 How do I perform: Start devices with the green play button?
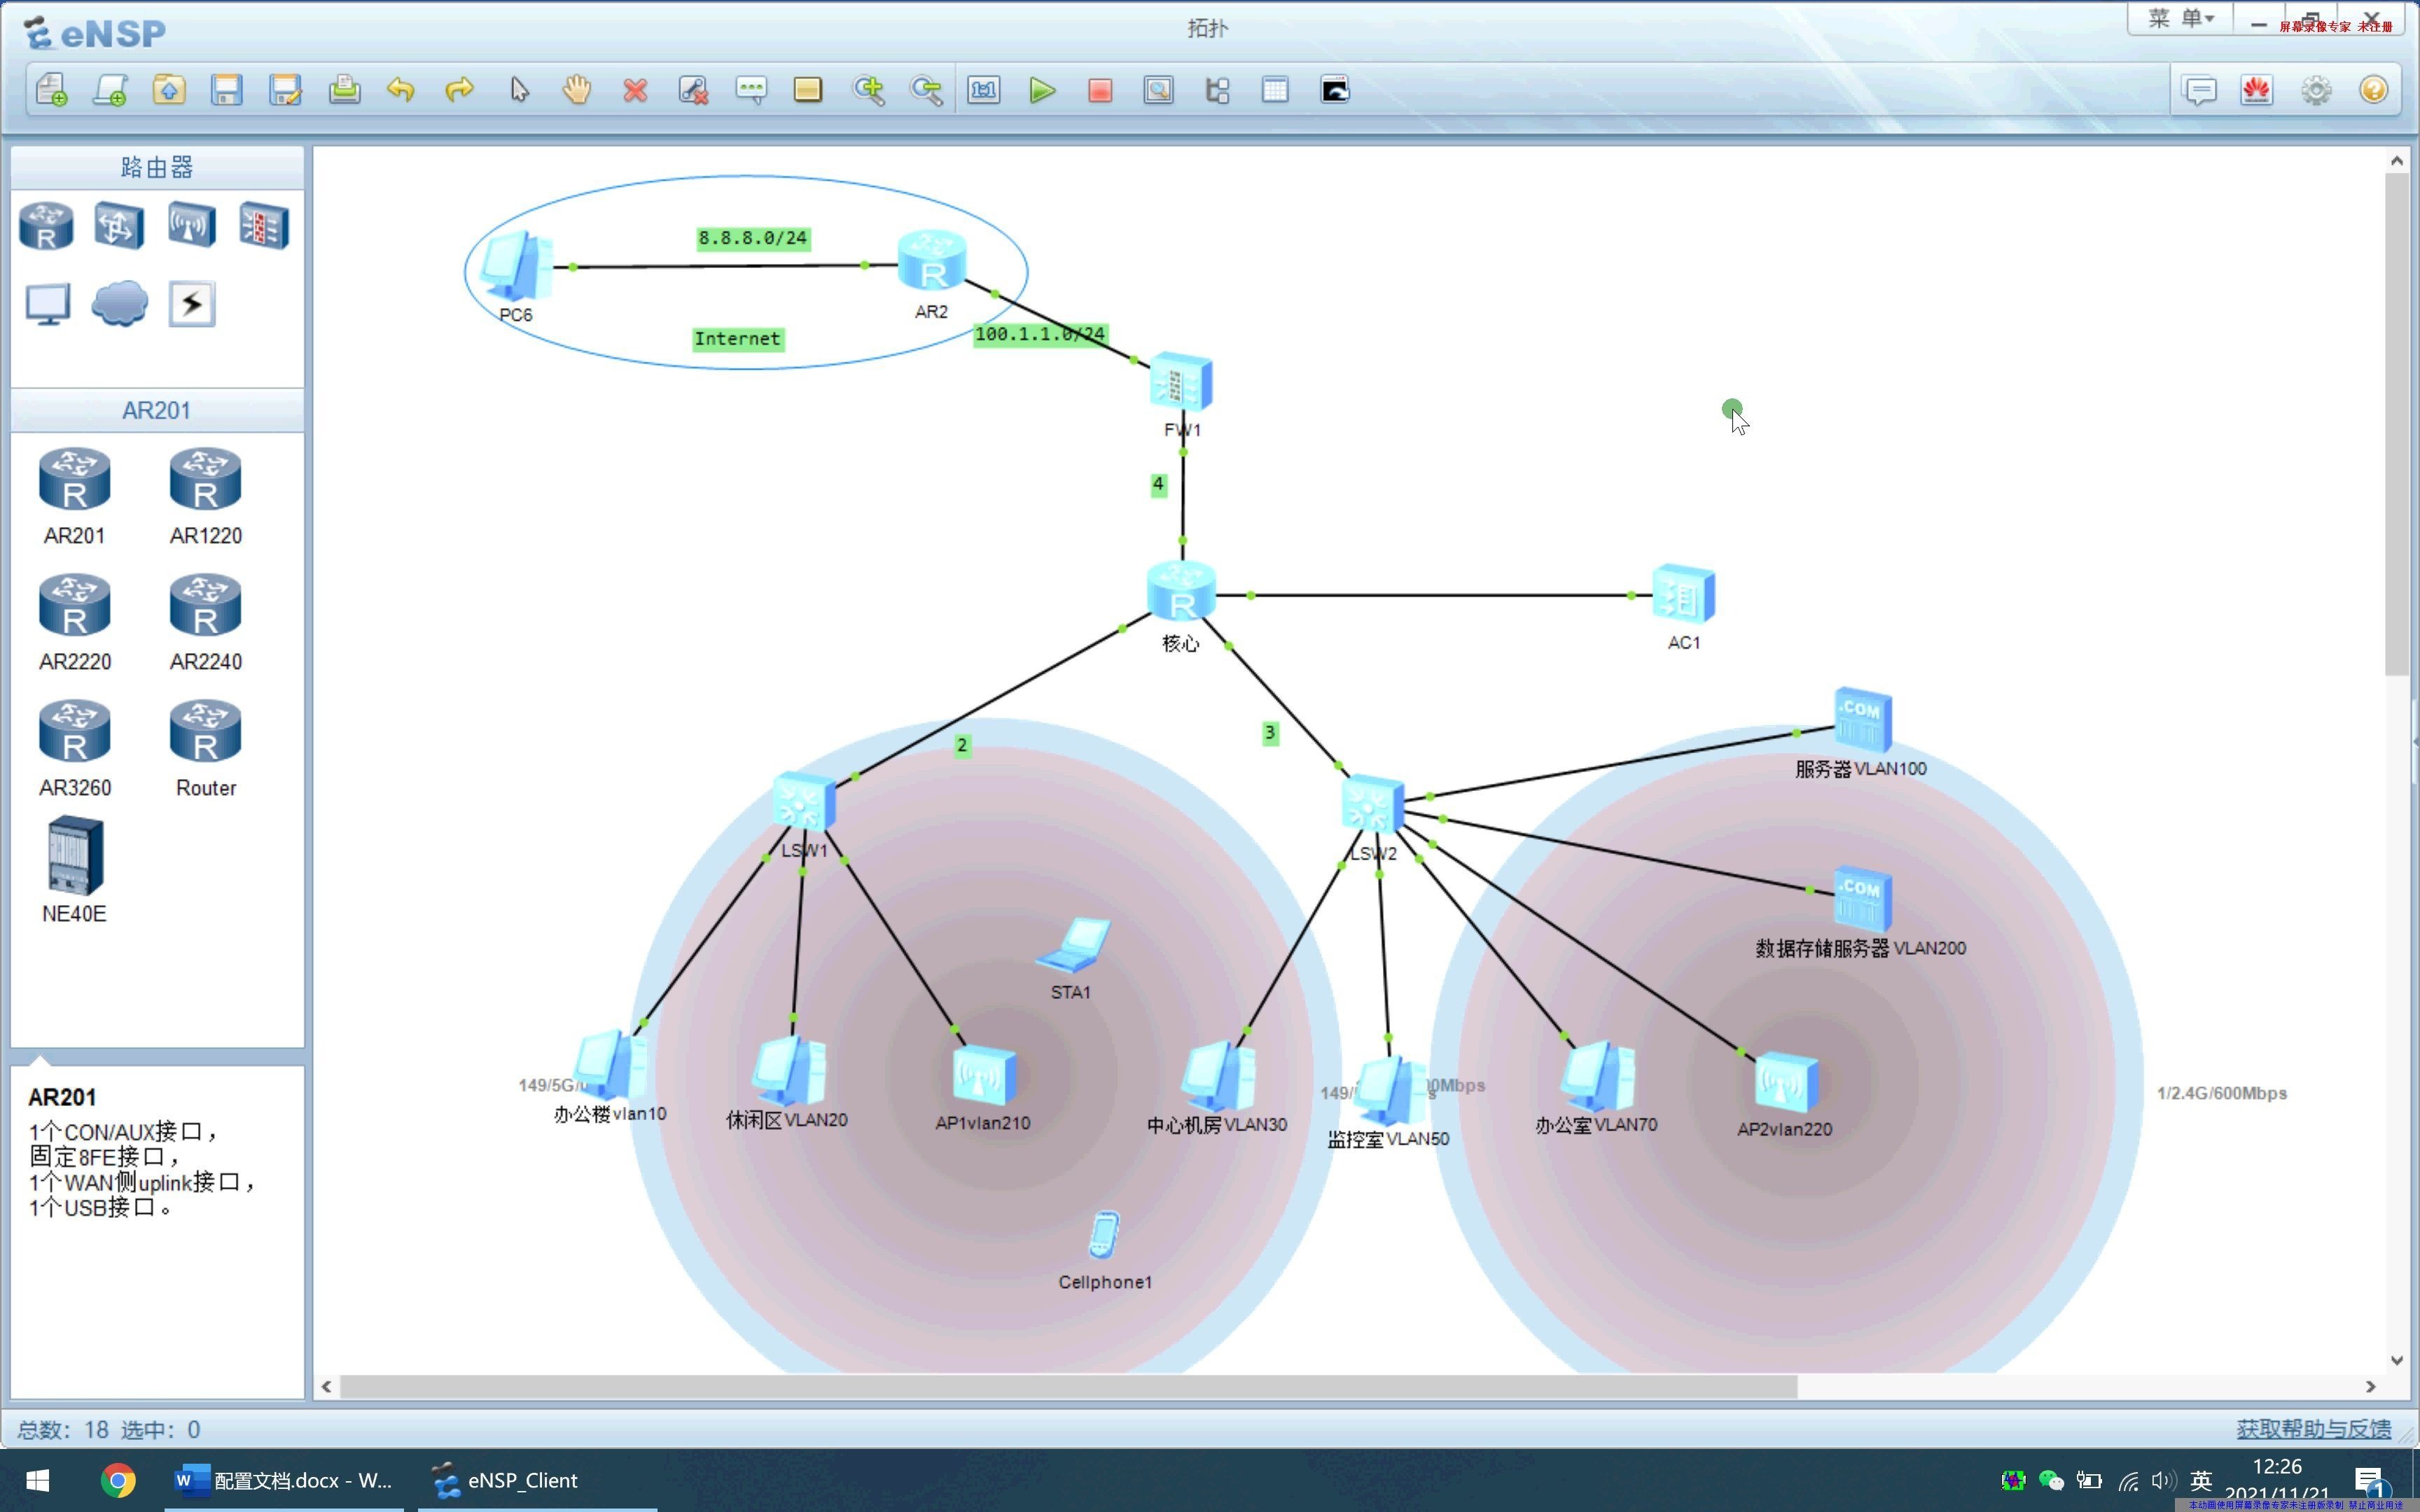pos(1042,90)
